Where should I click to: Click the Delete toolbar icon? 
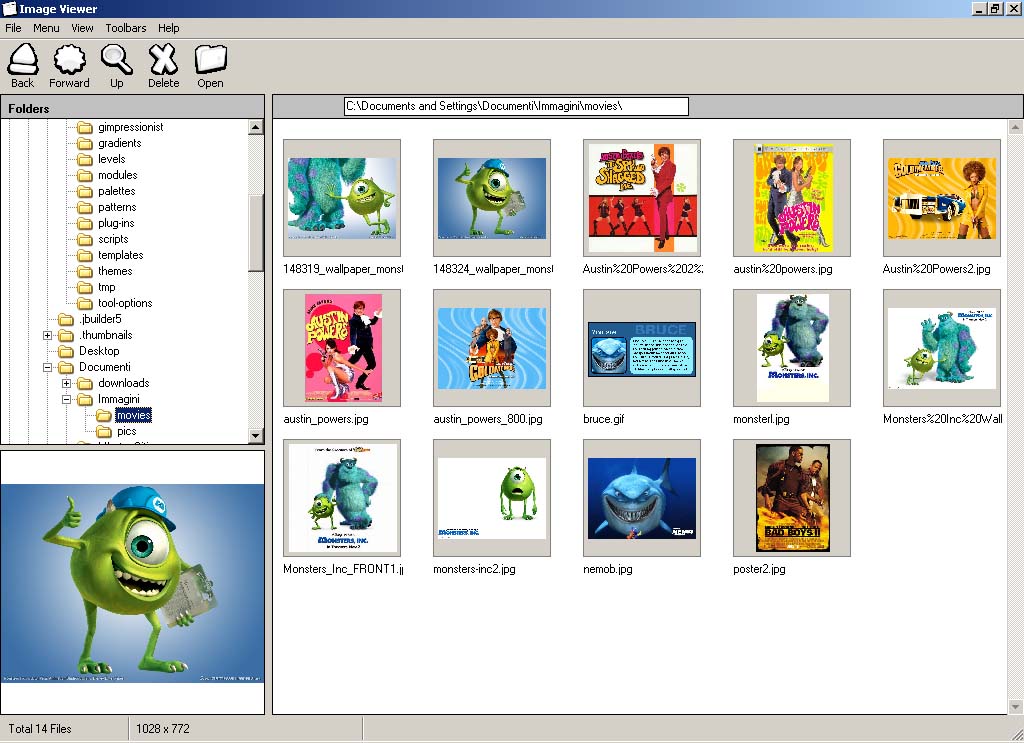[x=163, y=62]
